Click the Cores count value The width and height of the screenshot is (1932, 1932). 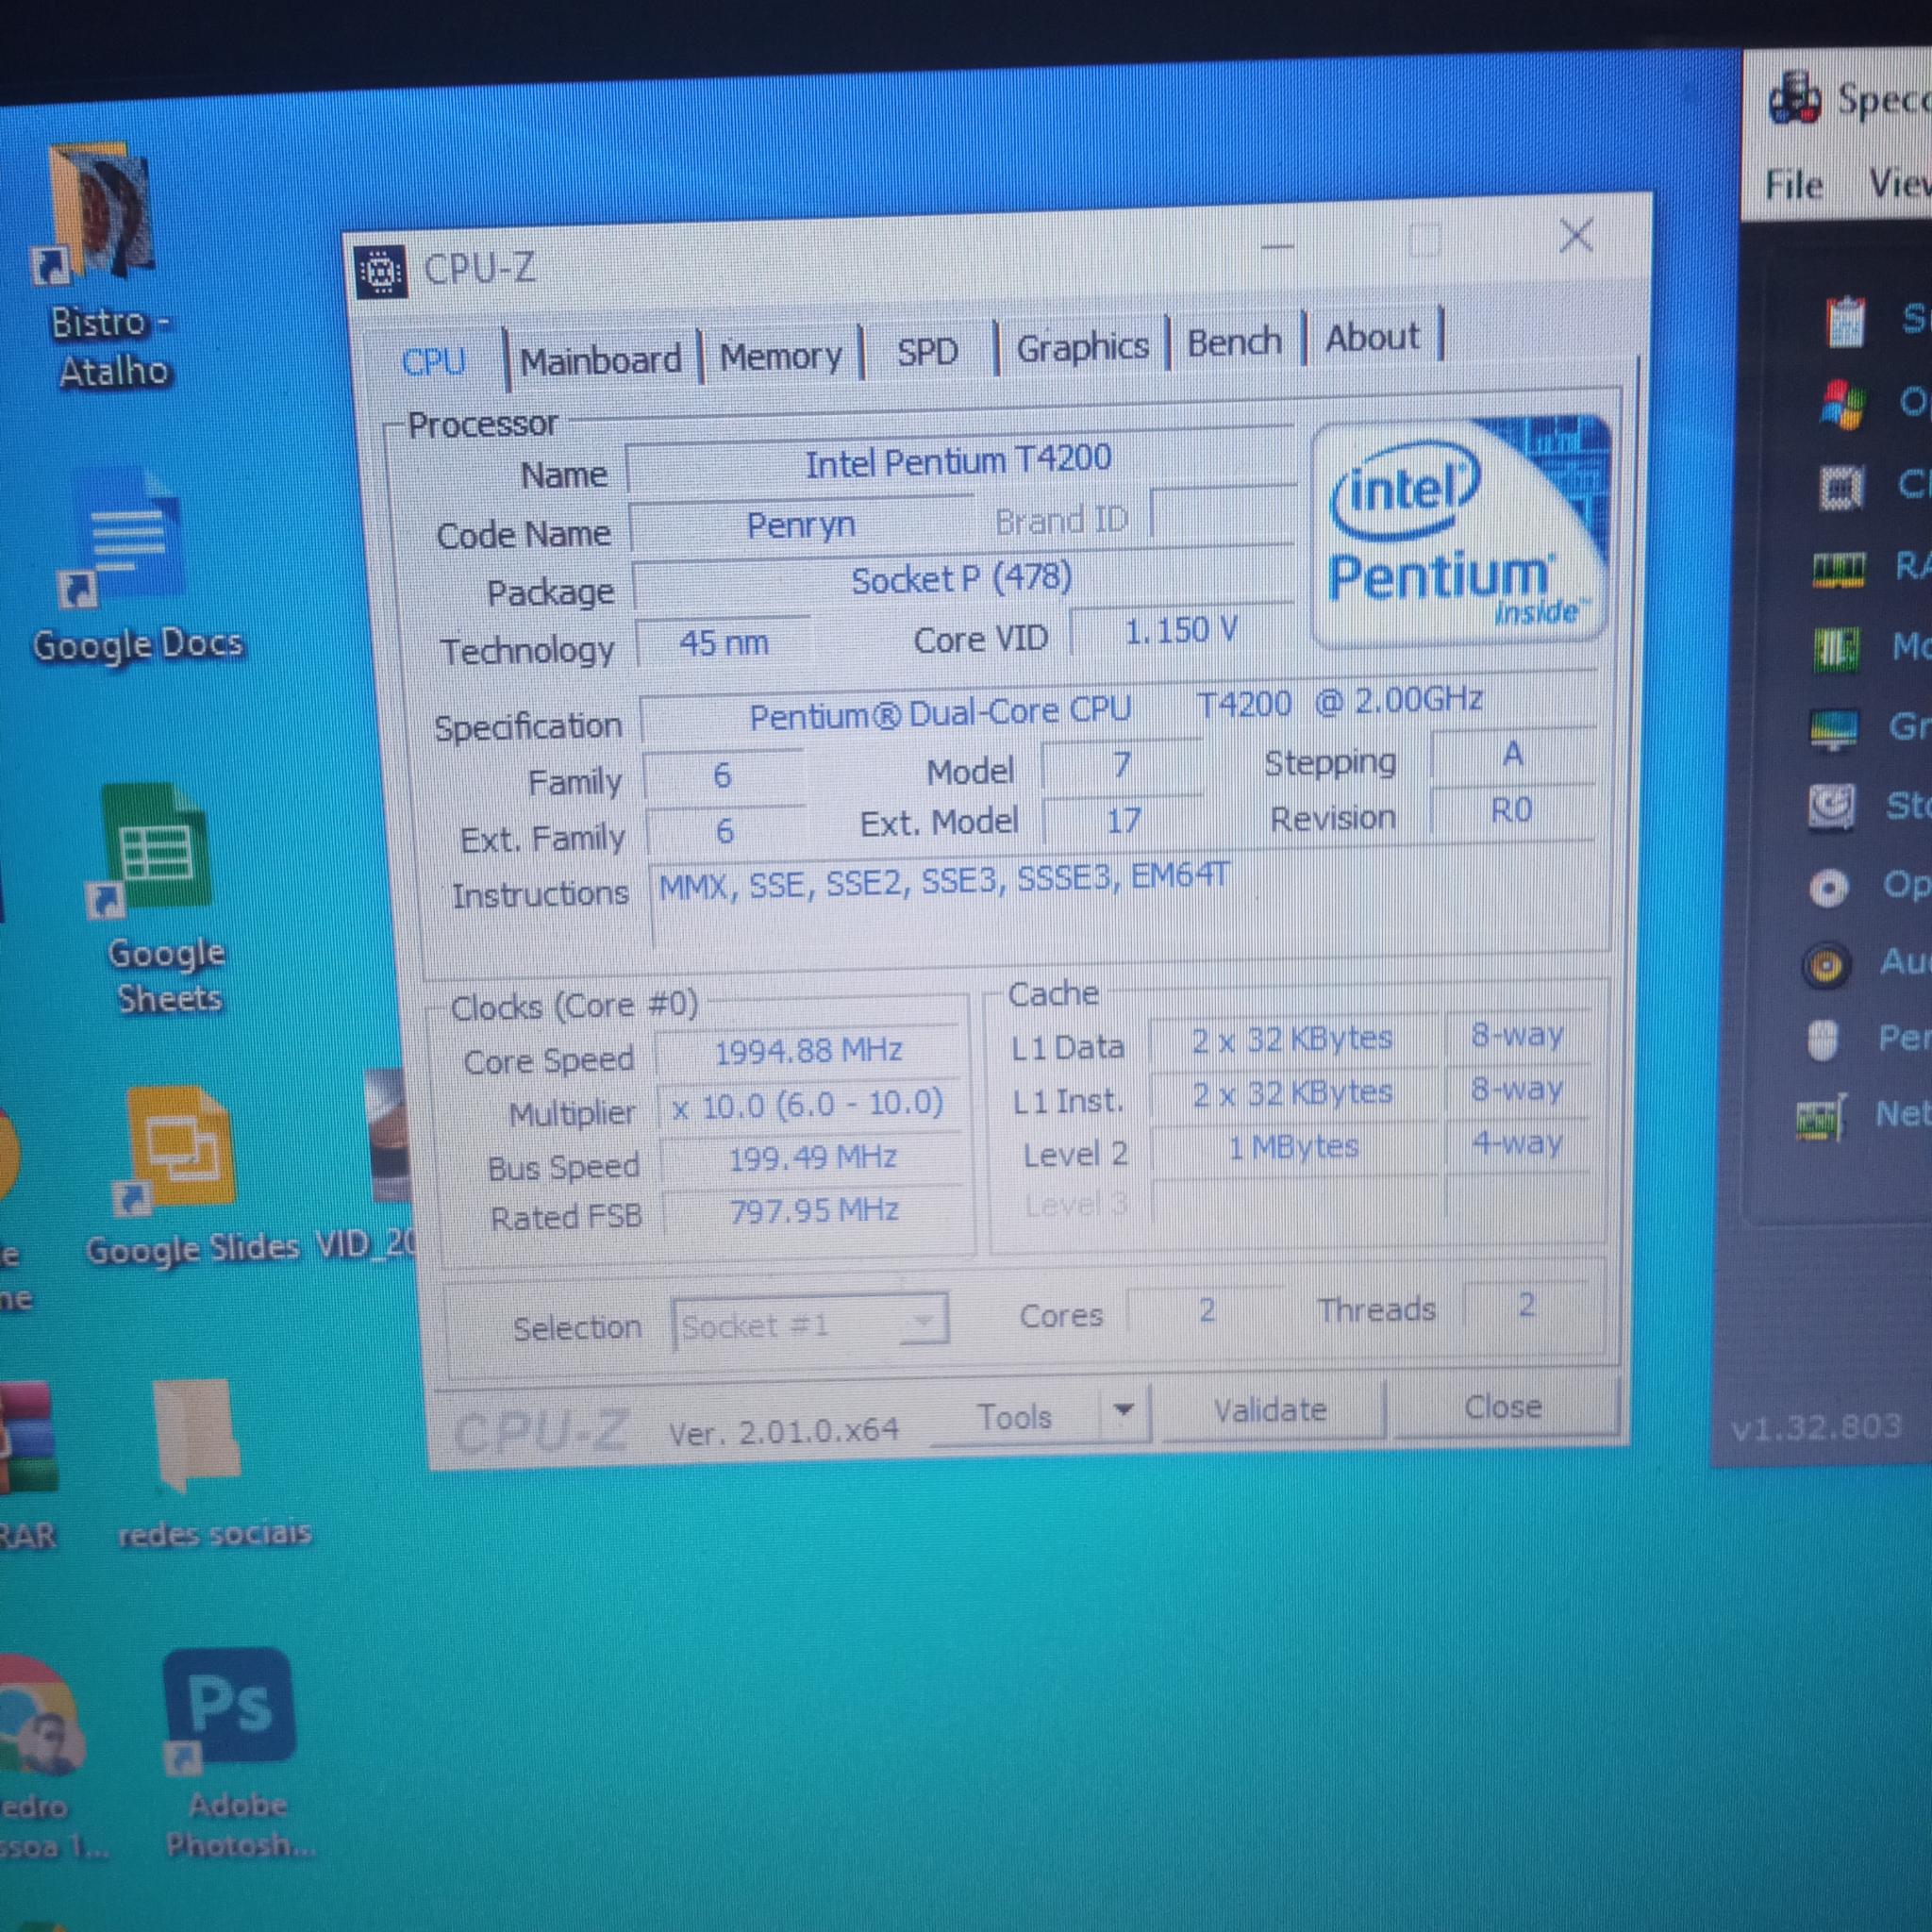click(1206, 1309)
